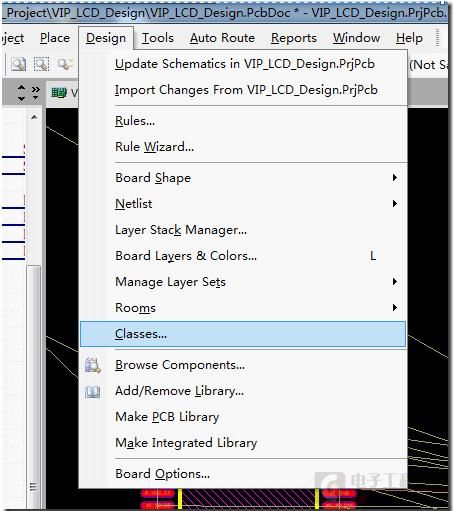
Task: Click the Browse Components binoculars icon
Action: (93, 365)
